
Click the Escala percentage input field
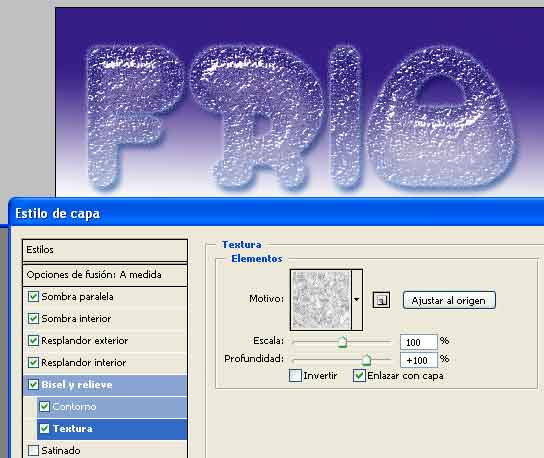[x=418, y=342]
